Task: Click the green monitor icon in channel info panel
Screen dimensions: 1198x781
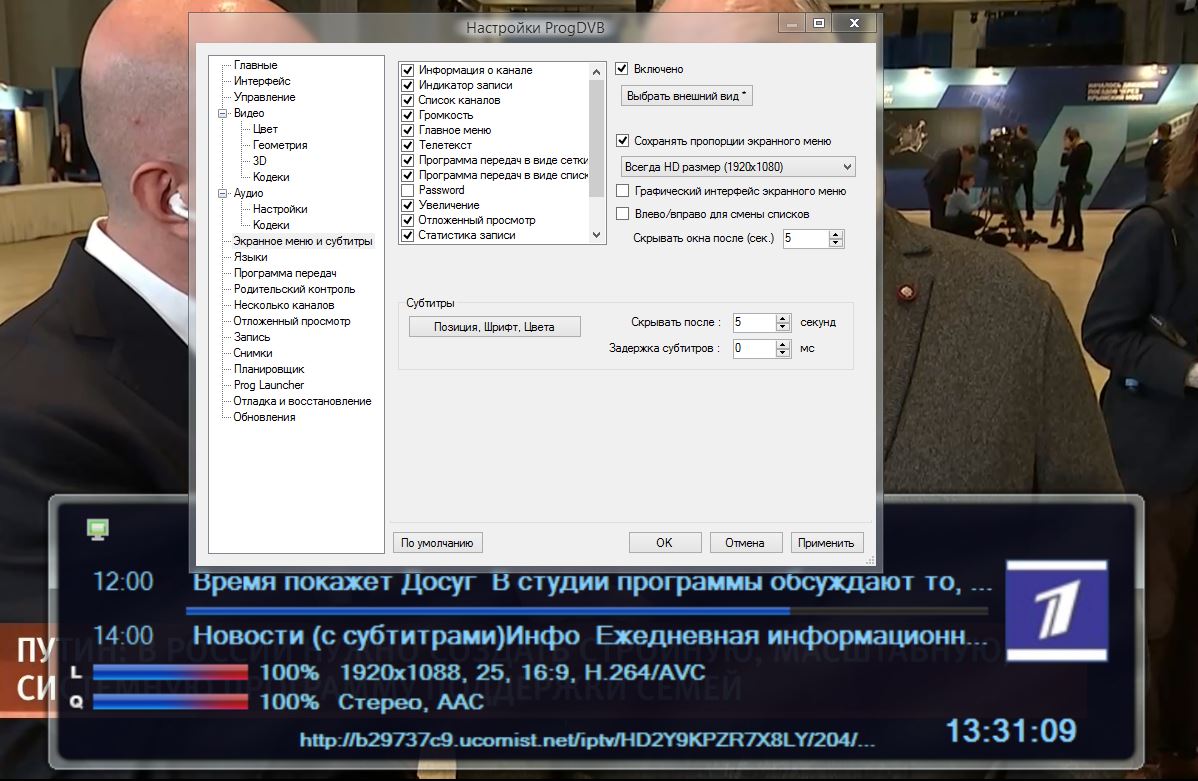Action: pyautogui.click(x=97, y=529)
